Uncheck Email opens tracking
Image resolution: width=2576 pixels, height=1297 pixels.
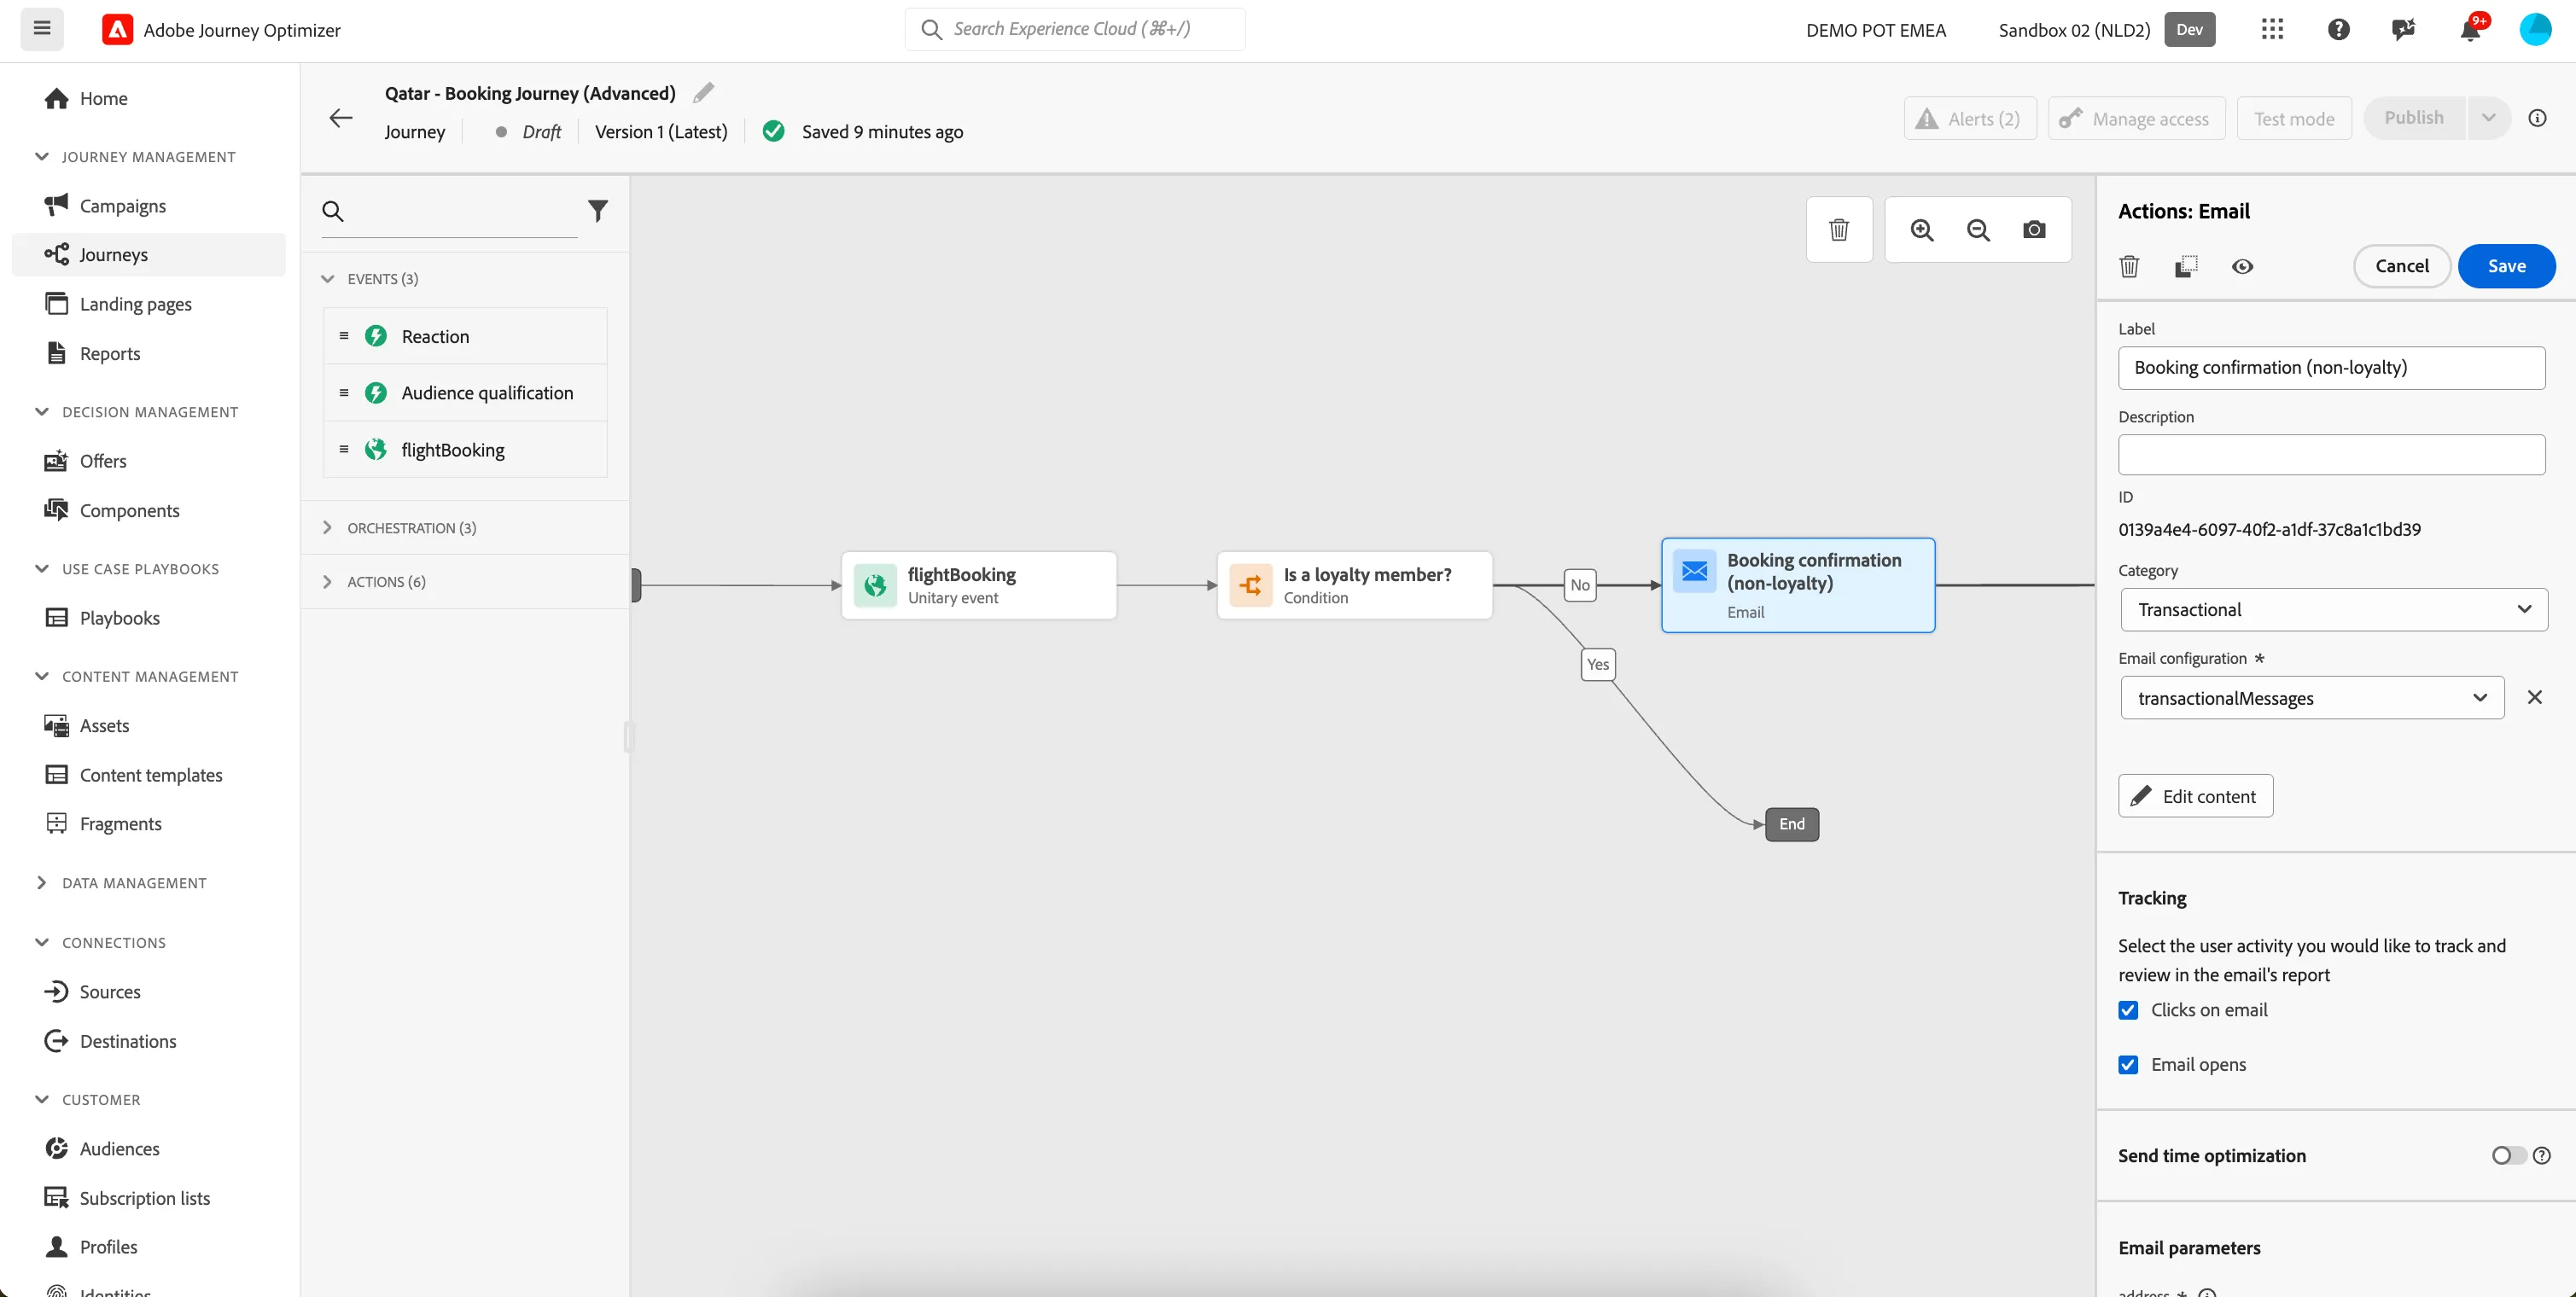pyautogui.click(x=2128, y=1065)
